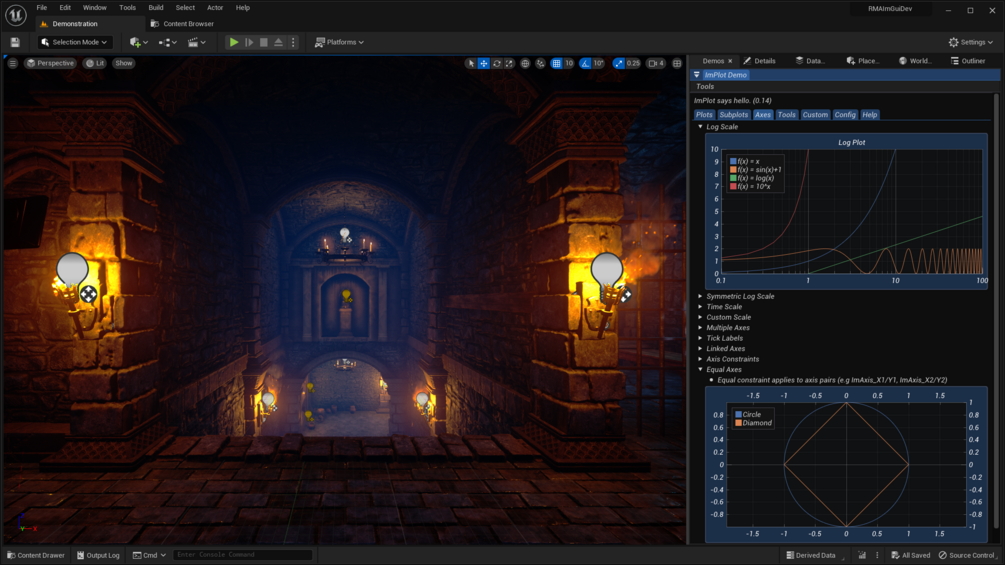
Task: Open the Window menu
Action: click(x=95, y=8)
